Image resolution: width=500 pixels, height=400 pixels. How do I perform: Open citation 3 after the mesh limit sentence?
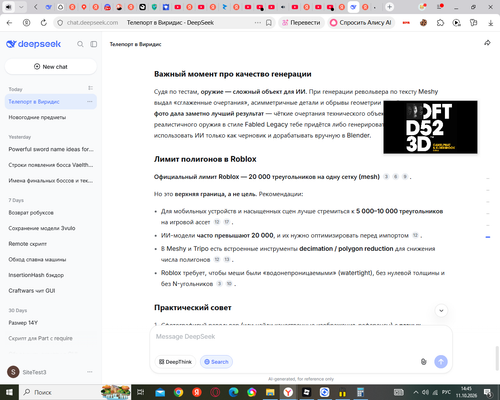[x=386, y=177]
